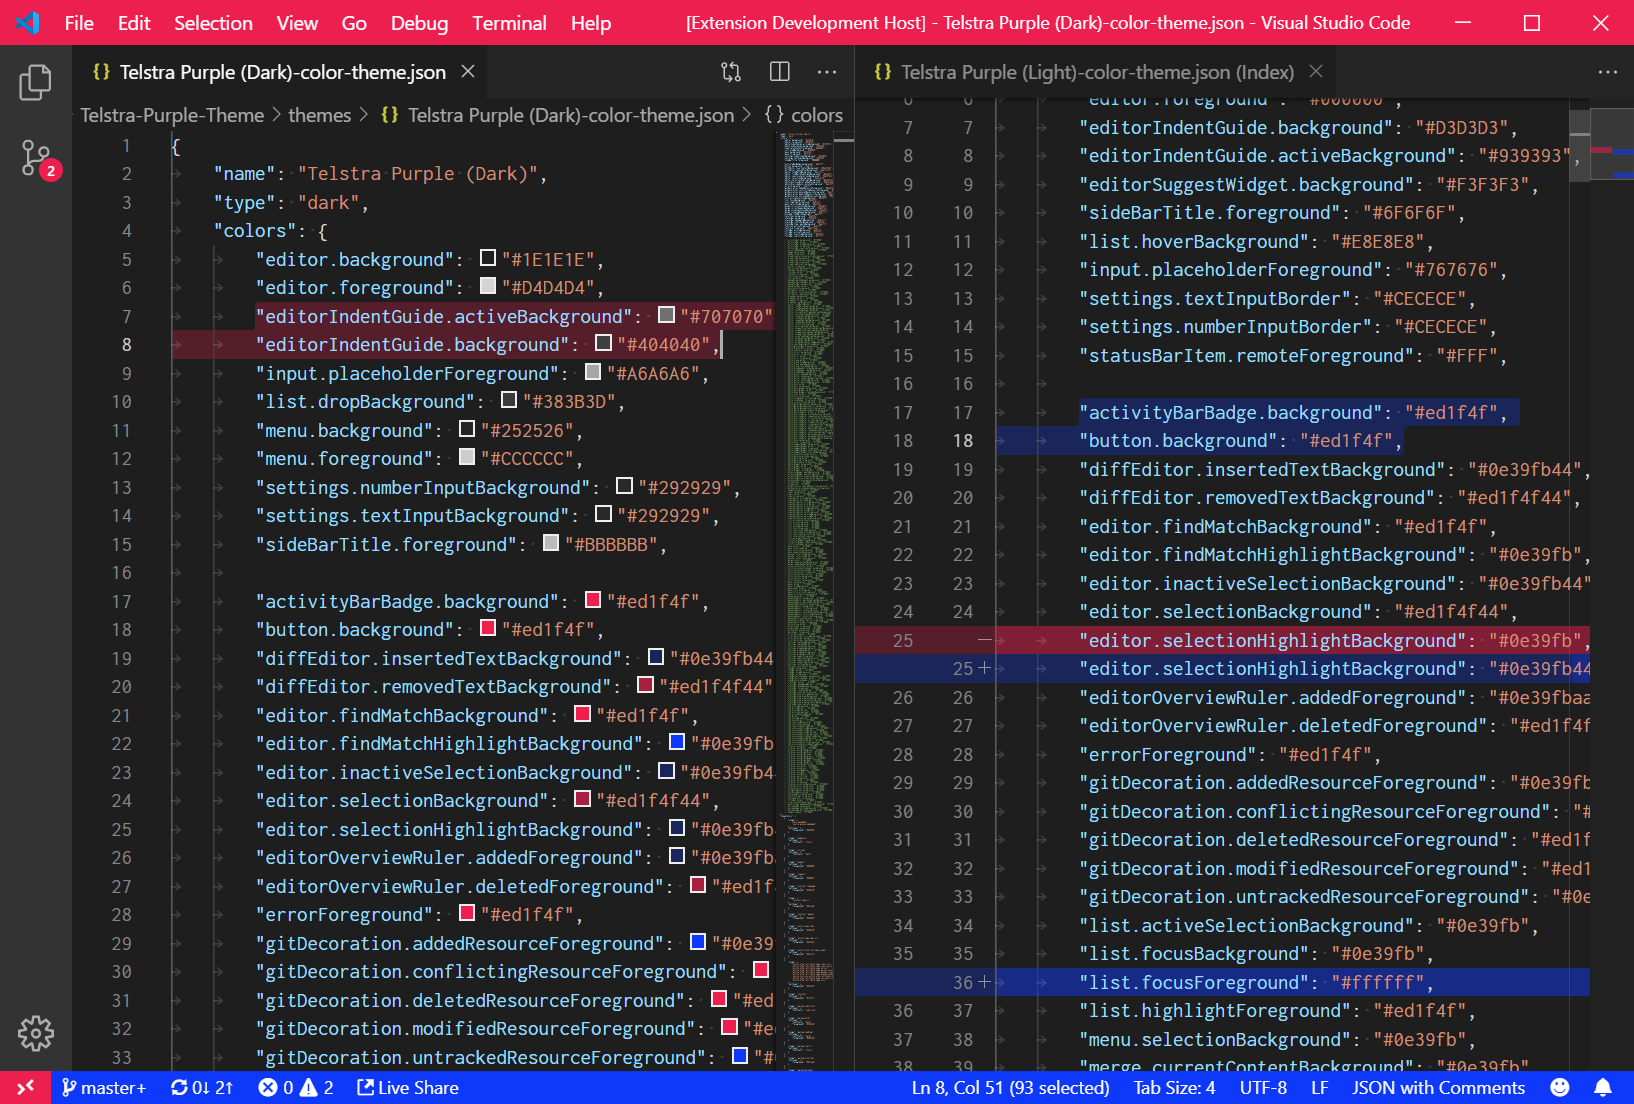Change Tab Size: 4 indentation setting
This screenshot has width=1634, height=1104.
point(1174,1088)
